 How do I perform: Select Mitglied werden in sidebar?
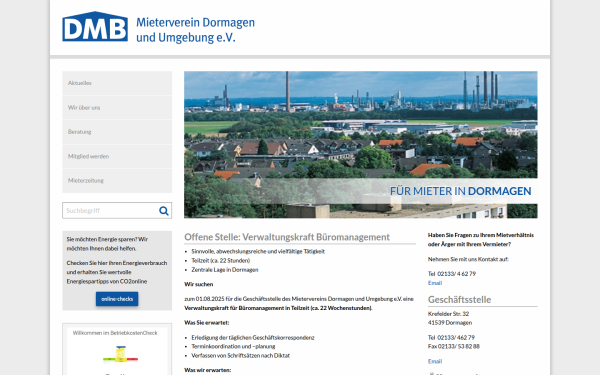pyautogui.click(x=117, y=156)
